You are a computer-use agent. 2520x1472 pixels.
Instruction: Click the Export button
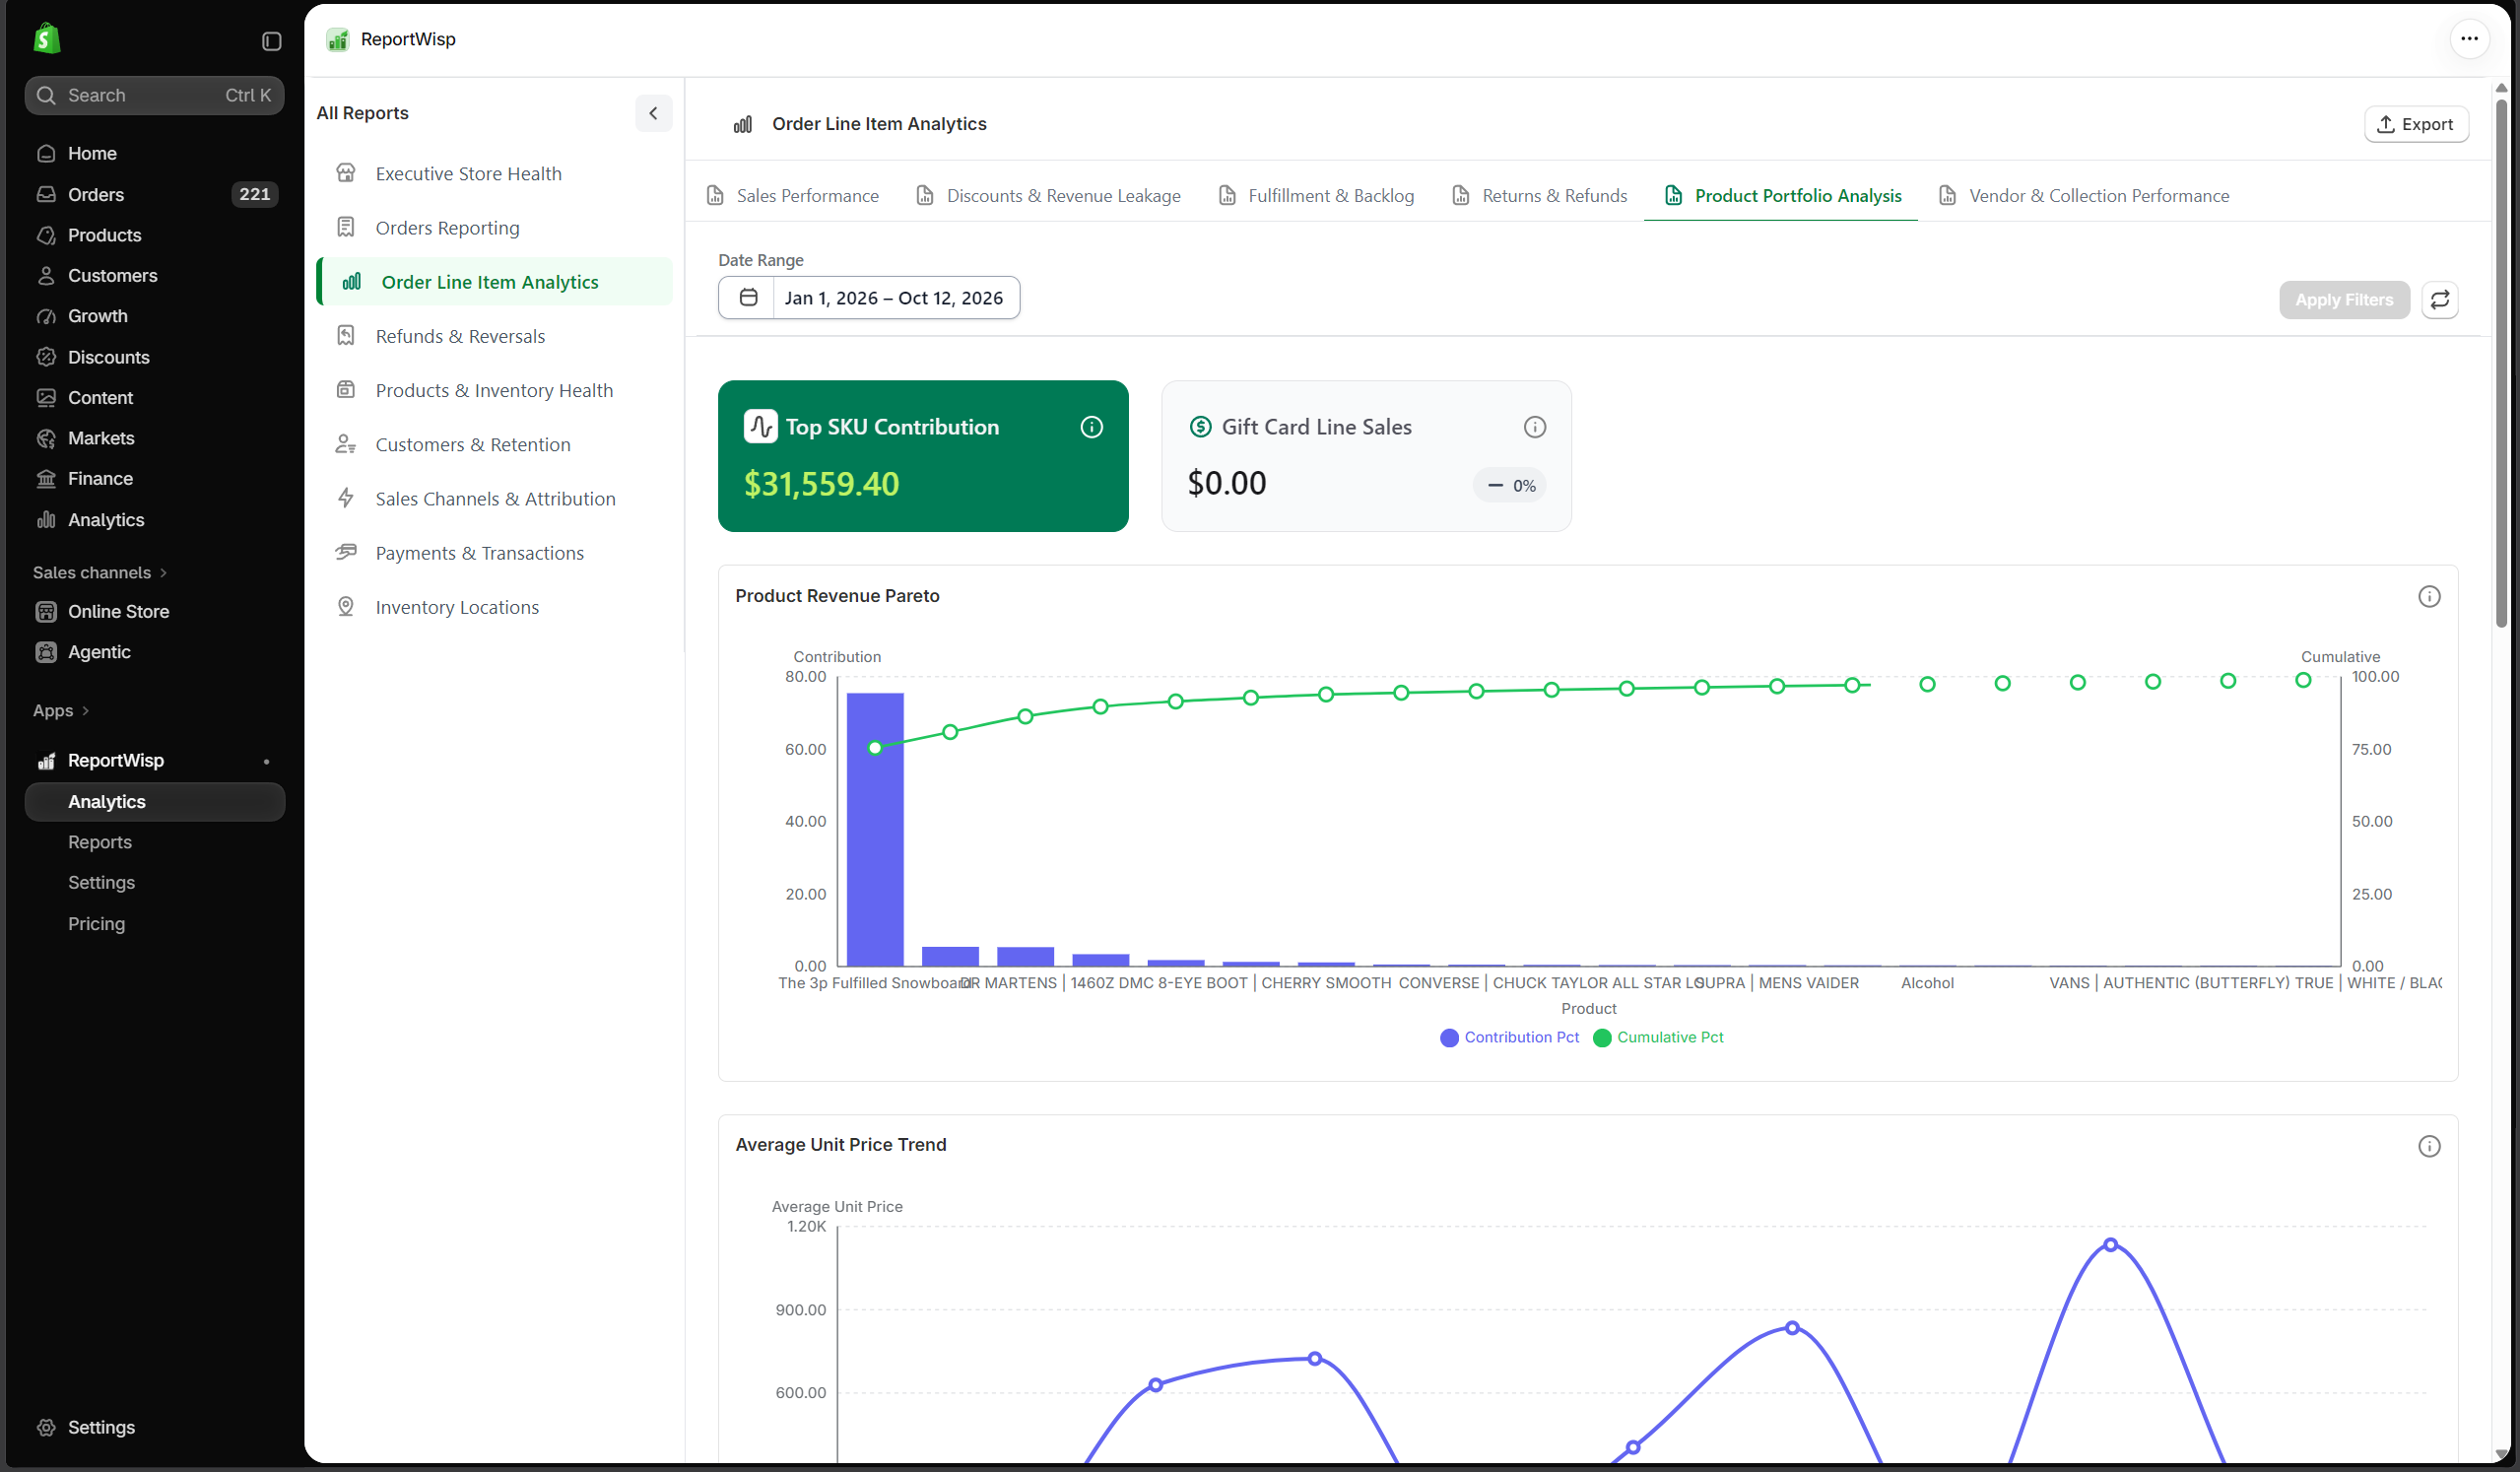[2415, 124]
